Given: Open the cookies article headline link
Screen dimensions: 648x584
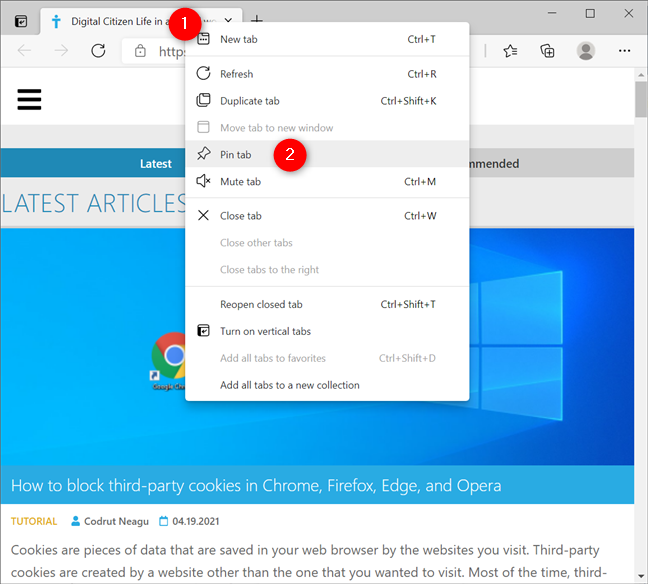Looking at the screenshot, I should (256, 486).
